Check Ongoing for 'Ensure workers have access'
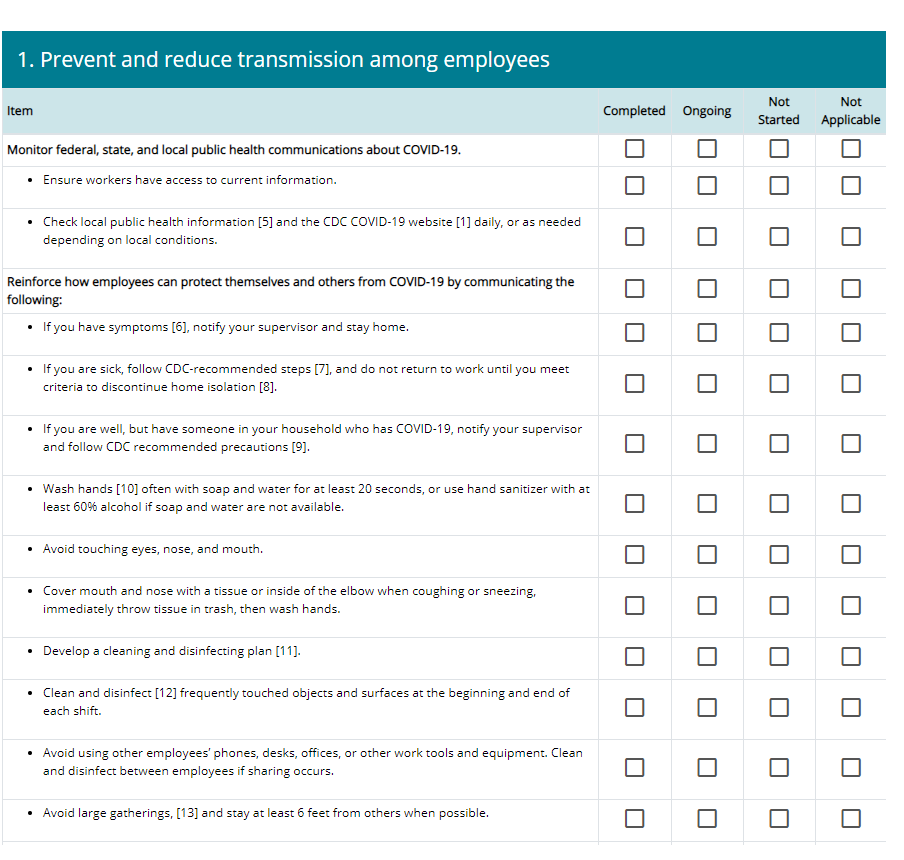Screen dimensions: 904x860 click(707, 185)
